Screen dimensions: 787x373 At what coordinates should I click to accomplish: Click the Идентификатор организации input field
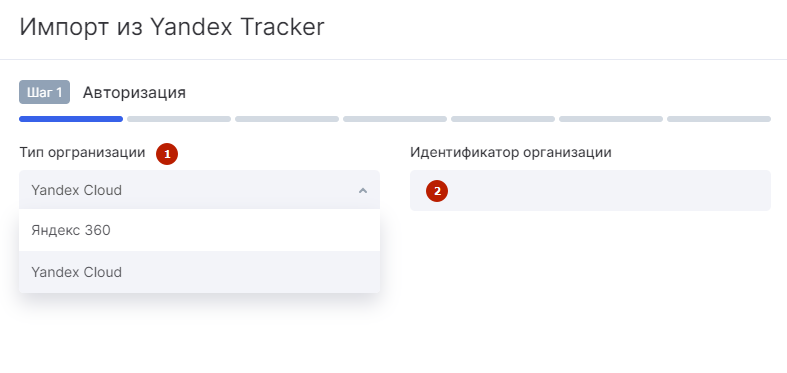[590, 190]
